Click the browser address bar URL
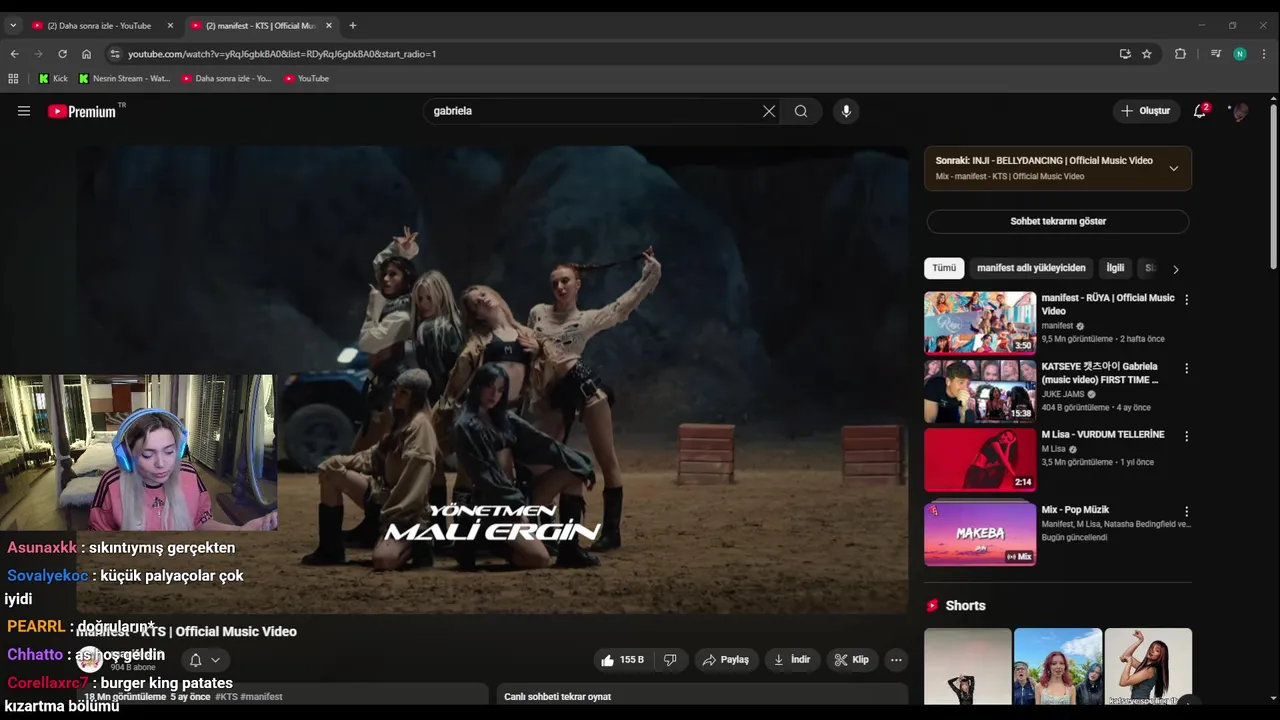The height and width of the screenshot is (720, 1280). pos(282,54)
